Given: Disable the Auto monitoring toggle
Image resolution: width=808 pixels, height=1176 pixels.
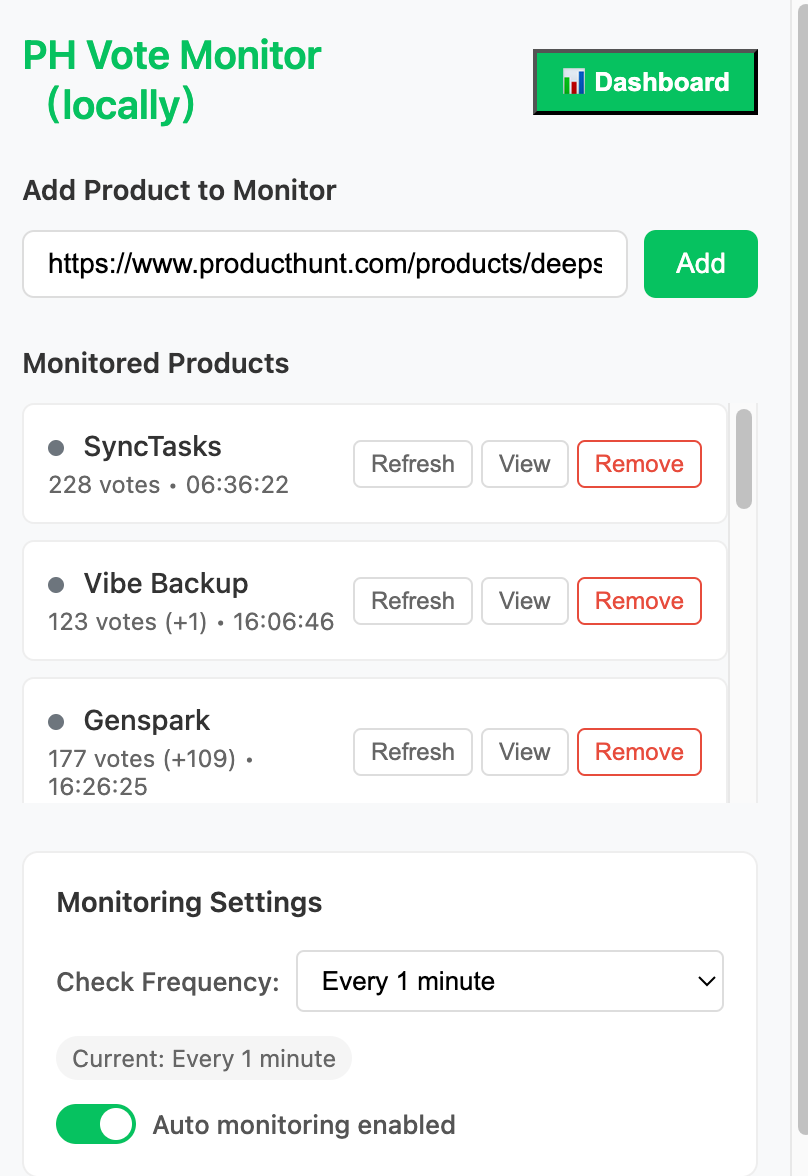Looking at the screenshot, I should [x=96, y=1125].
